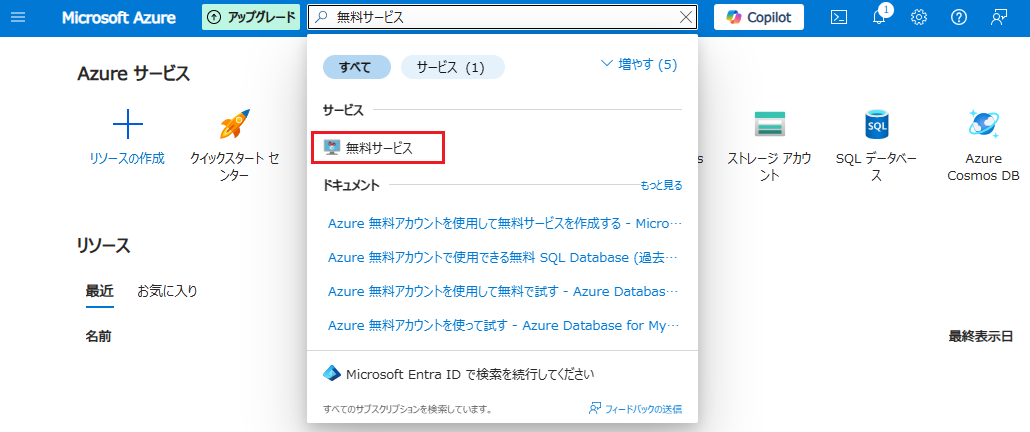Click フィードバックの送信 link
The width and height of the screenshot is (1030, 432).
[635, 409]
